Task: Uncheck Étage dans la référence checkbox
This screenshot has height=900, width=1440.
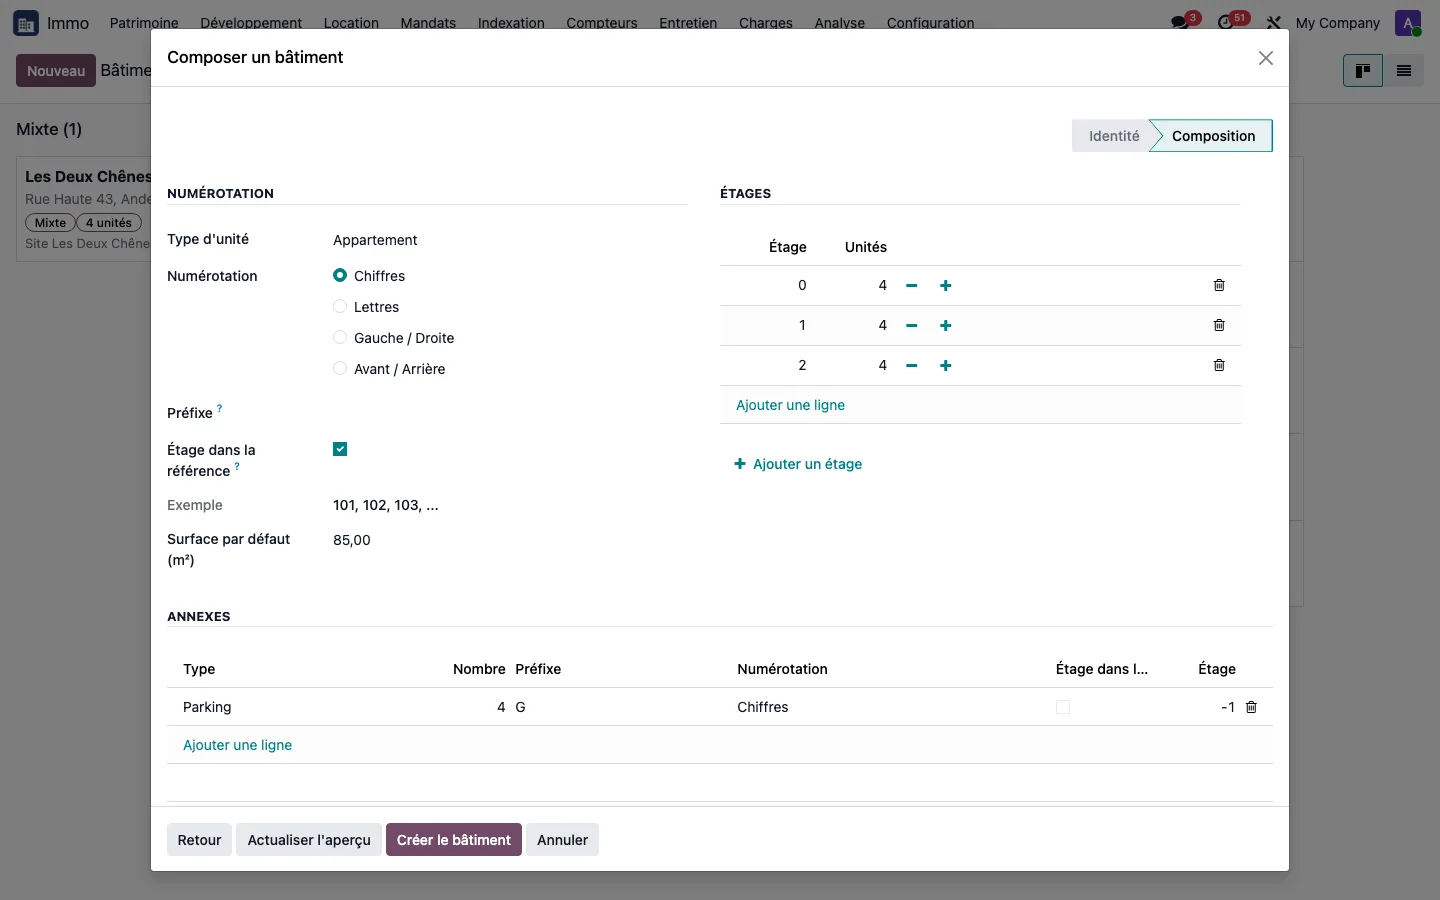Action: coord(340,449)
